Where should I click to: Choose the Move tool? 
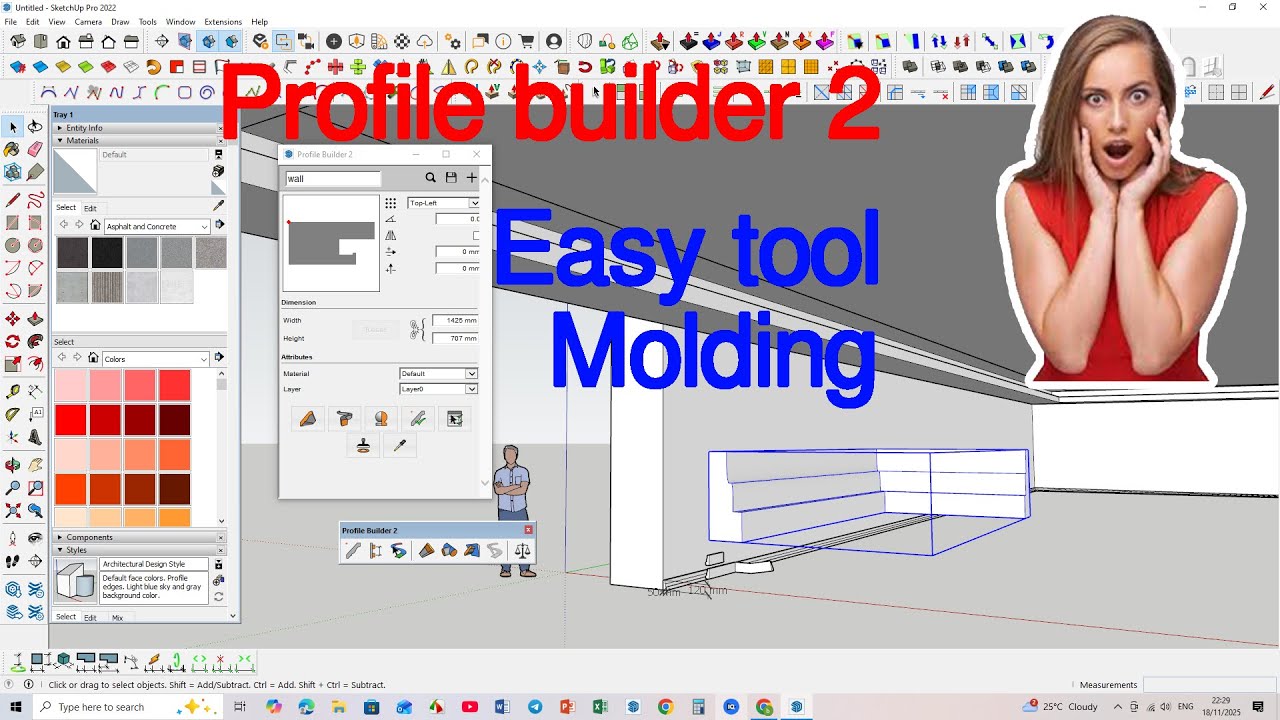[x=13, y=319]
